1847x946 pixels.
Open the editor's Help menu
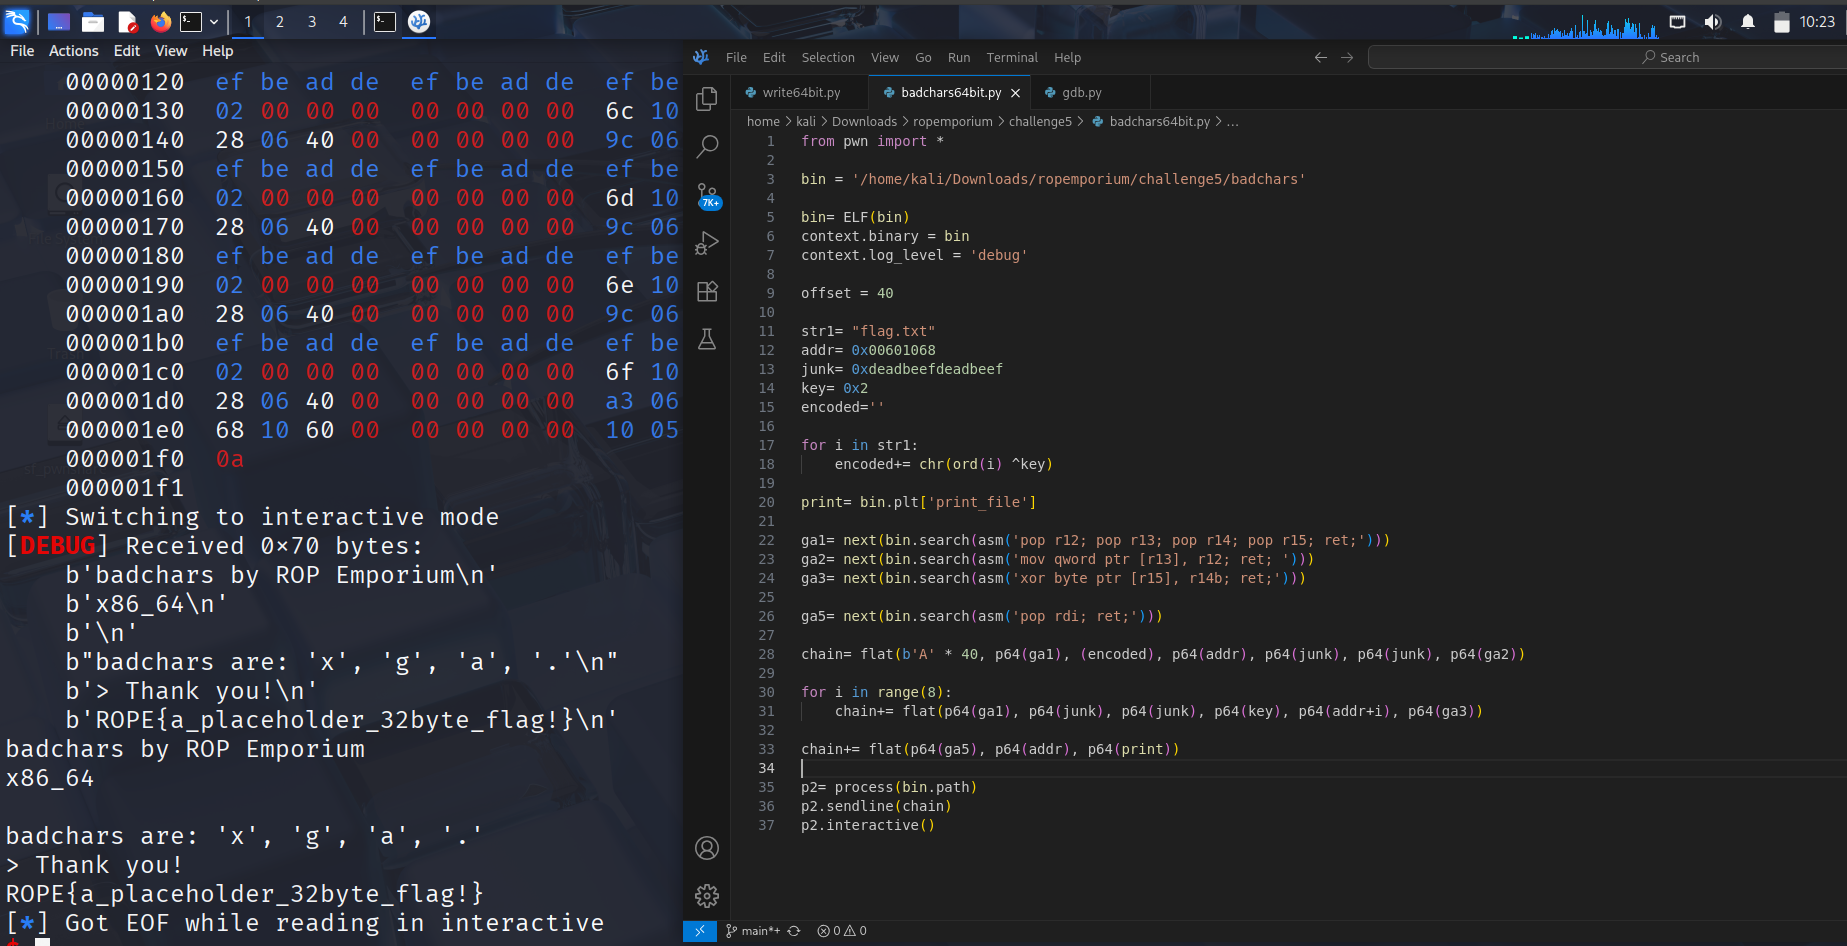1067,58
